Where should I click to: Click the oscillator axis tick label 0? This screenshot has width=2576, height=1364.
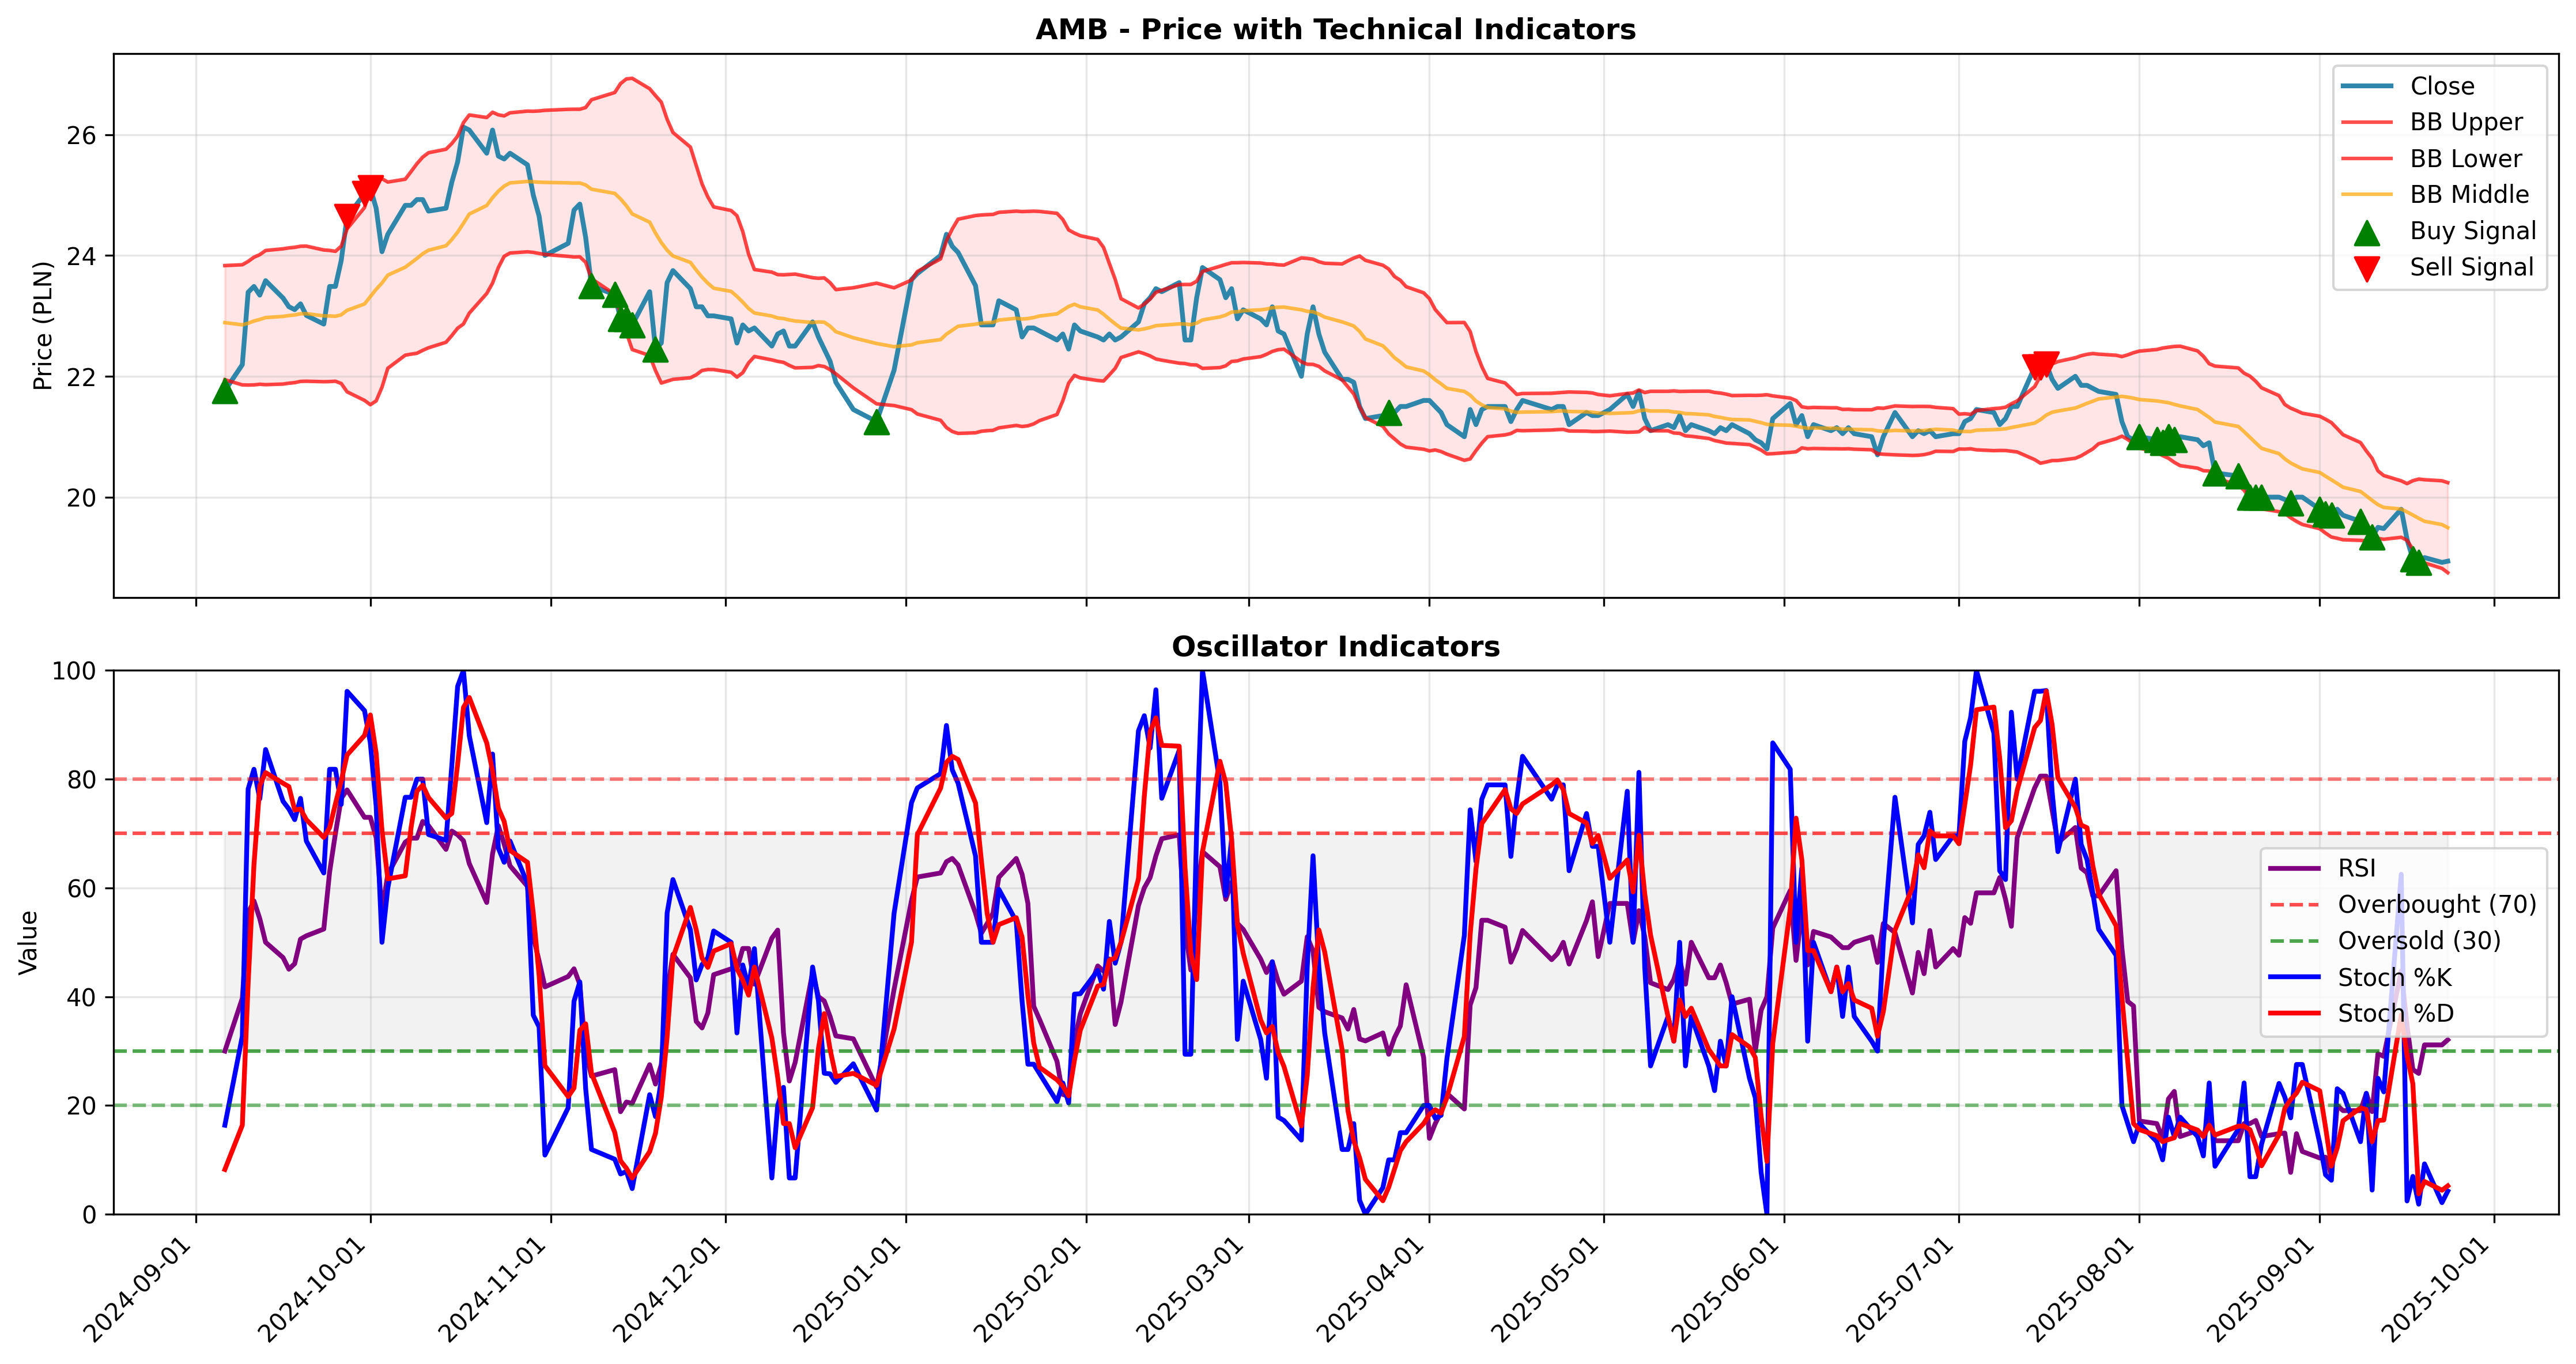[x=90, y=1215]
